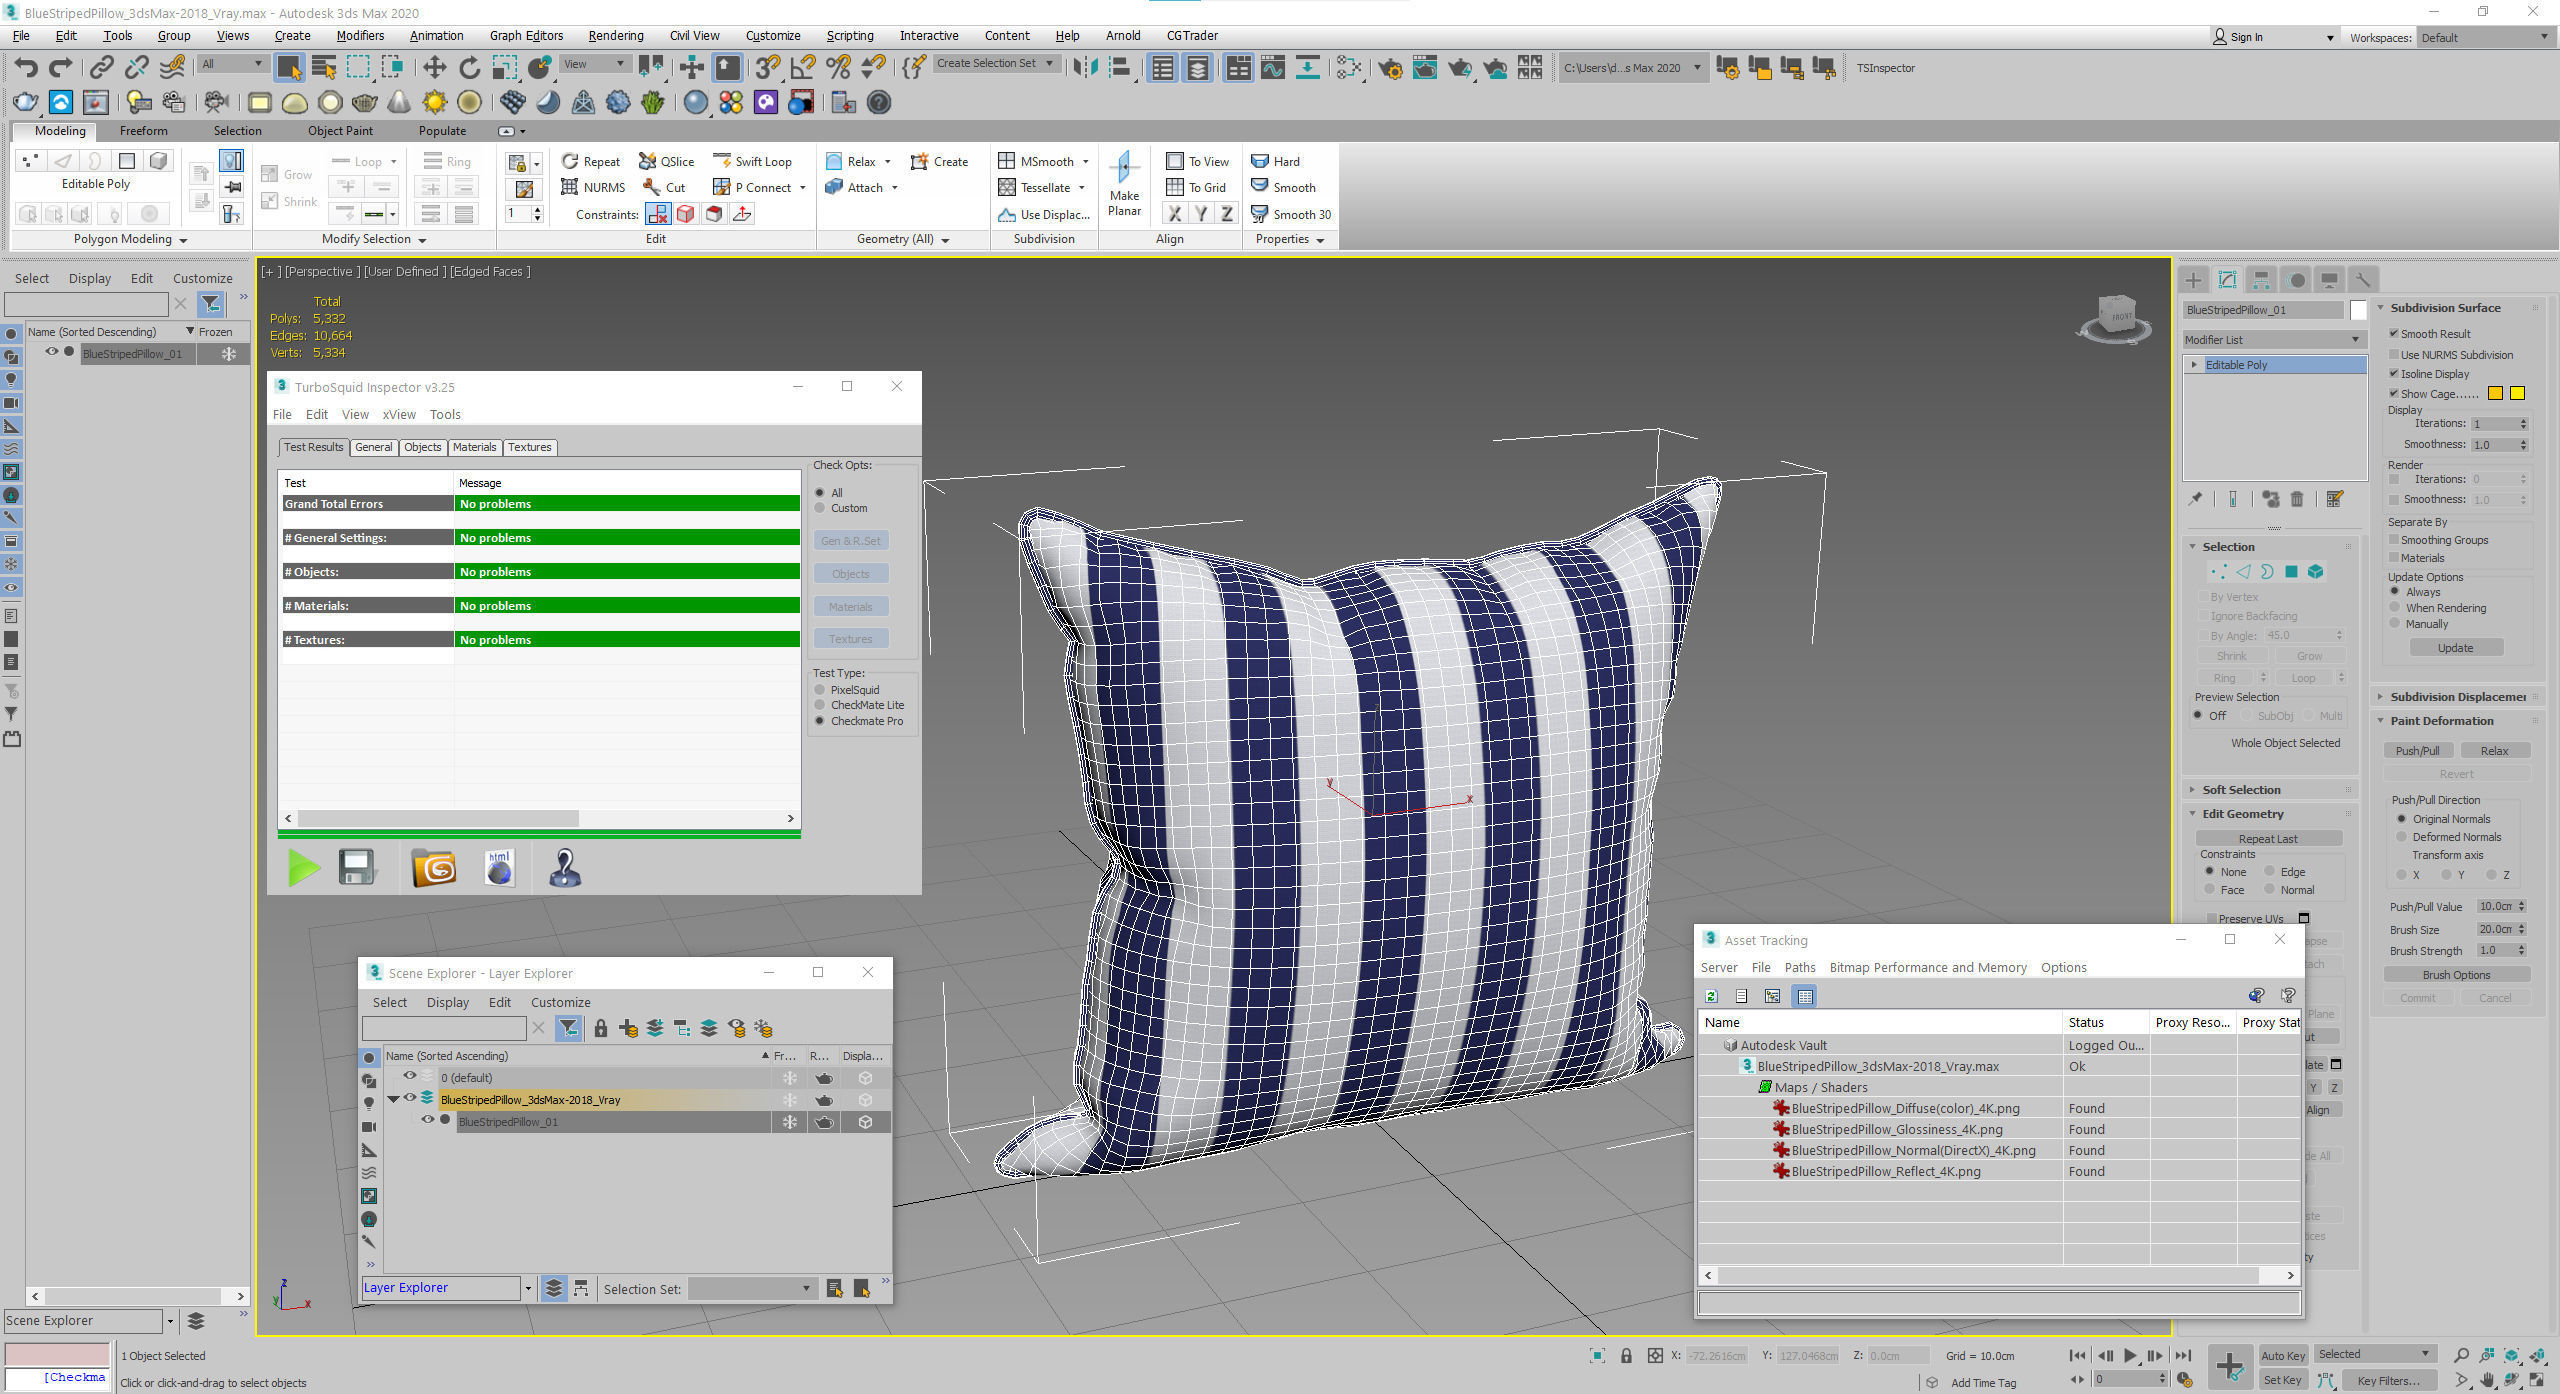Click the first yellow cage color swatch
Image resolution: width=2560 pixels, height=1394 pixels.
coord(2495,393)
